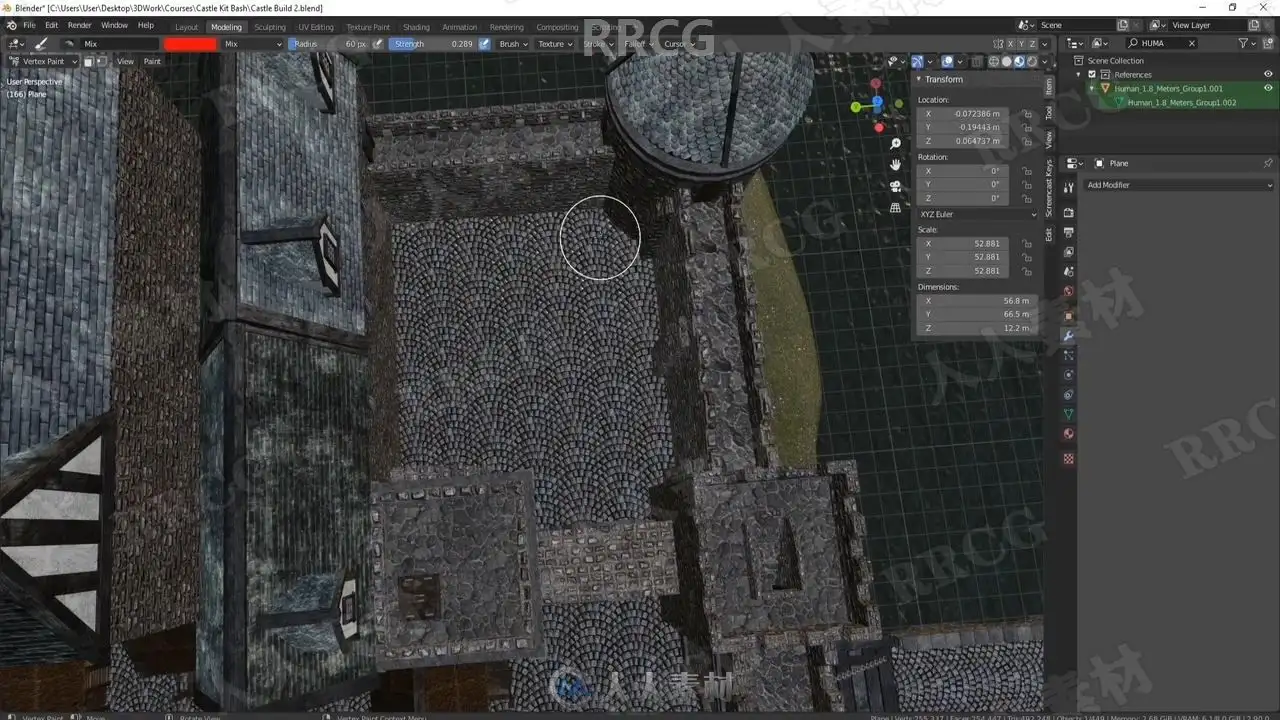Open Particles properties icon
Screen dimensions: 1280x720
(x=1068, y=355)
